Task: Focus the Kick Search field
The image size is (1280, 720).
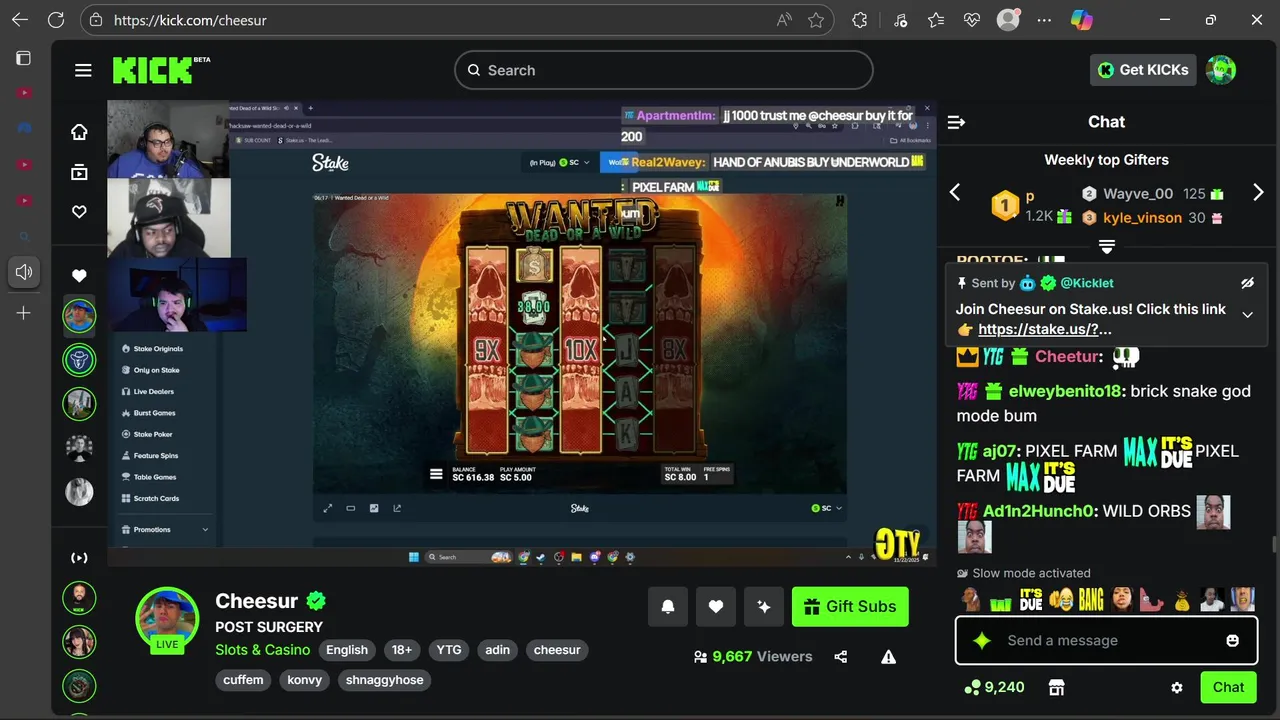Action: click(x=664, y=70)
